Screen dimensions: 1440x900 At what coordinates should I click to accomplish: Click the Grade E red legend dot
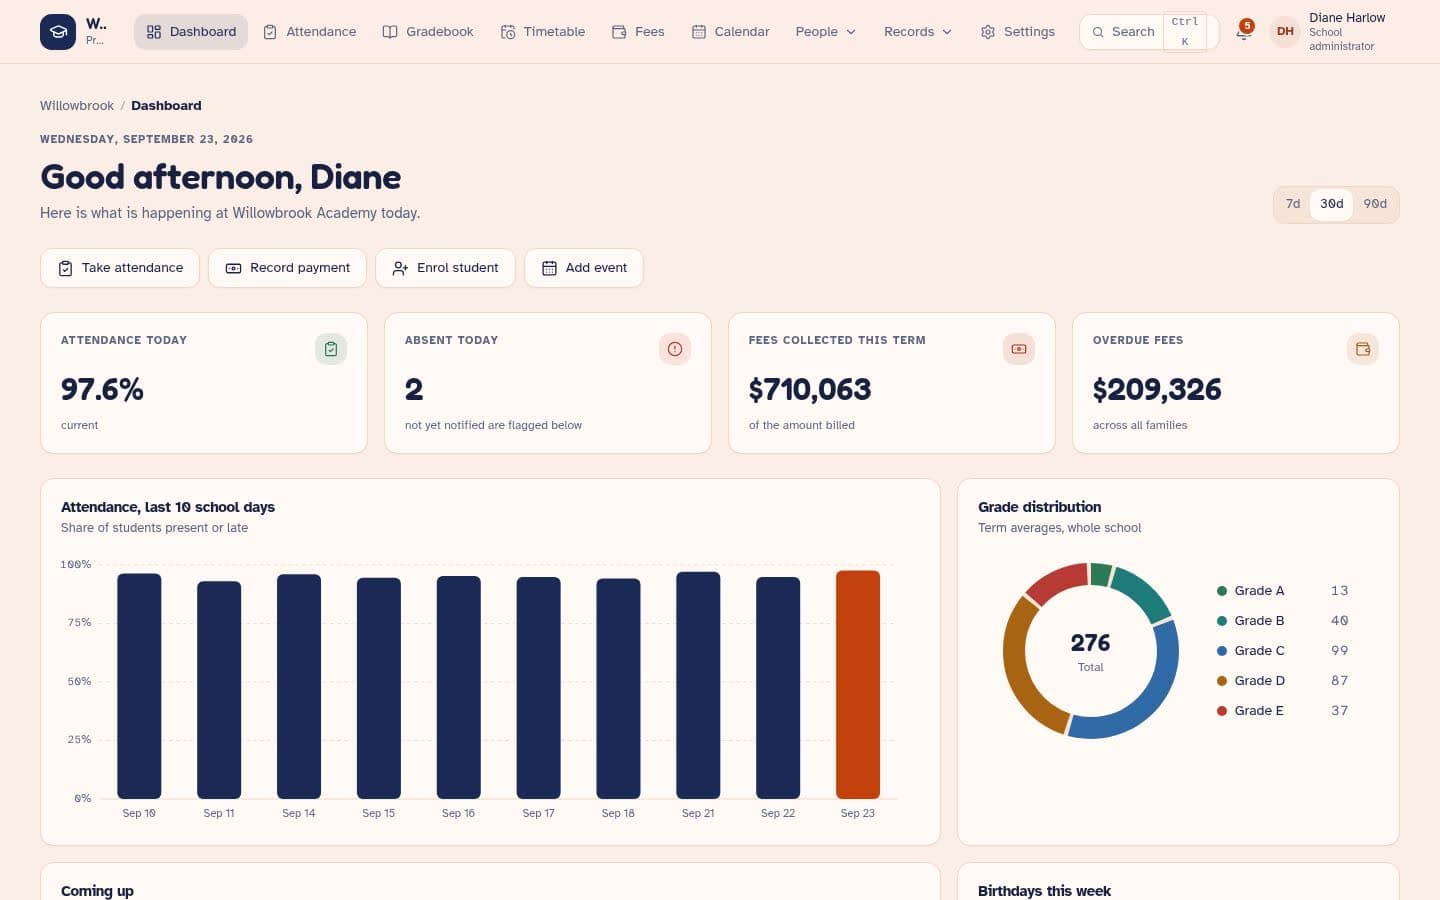1222,711
